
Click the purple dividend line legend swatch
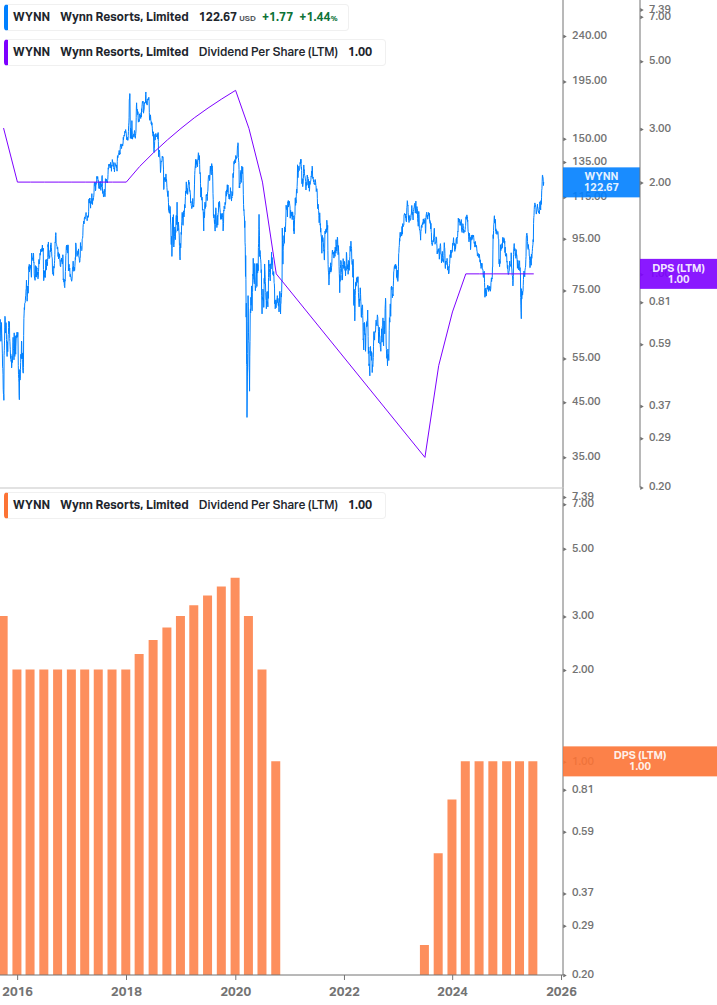pyautogui.click(x=8, y=51)
